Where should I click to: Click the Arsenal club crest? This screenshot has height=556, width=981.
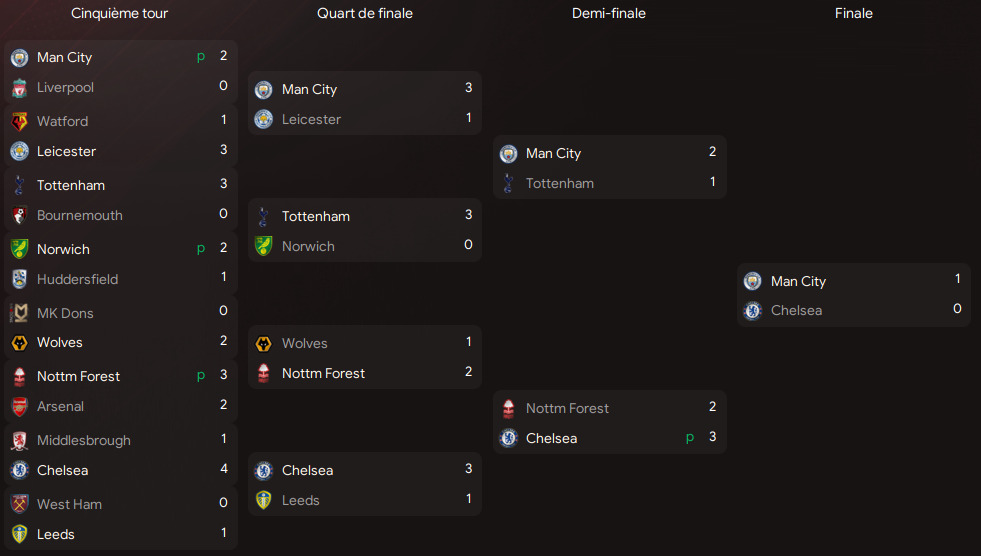19,406
